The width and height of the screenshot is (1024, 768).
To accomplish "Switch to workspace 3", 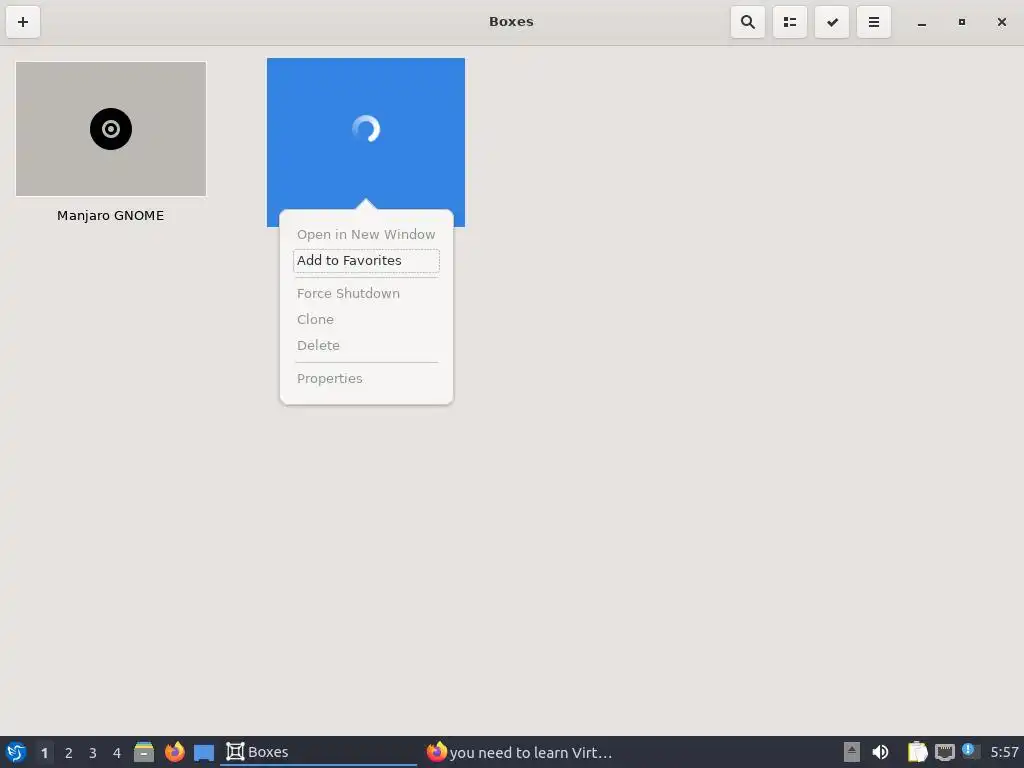I will pyautogui.click(x=93, y=753).
